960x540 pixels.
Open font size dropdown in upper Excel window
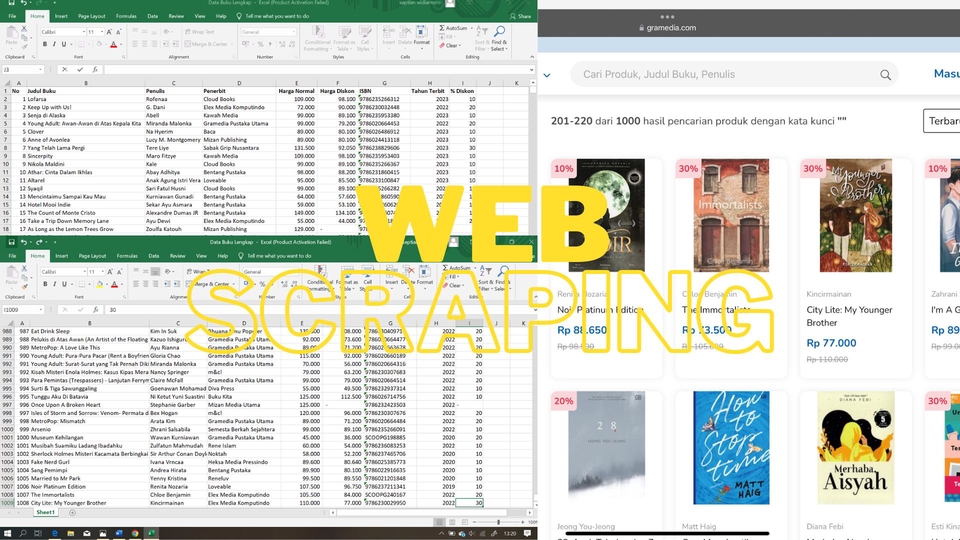pos(101,32)
